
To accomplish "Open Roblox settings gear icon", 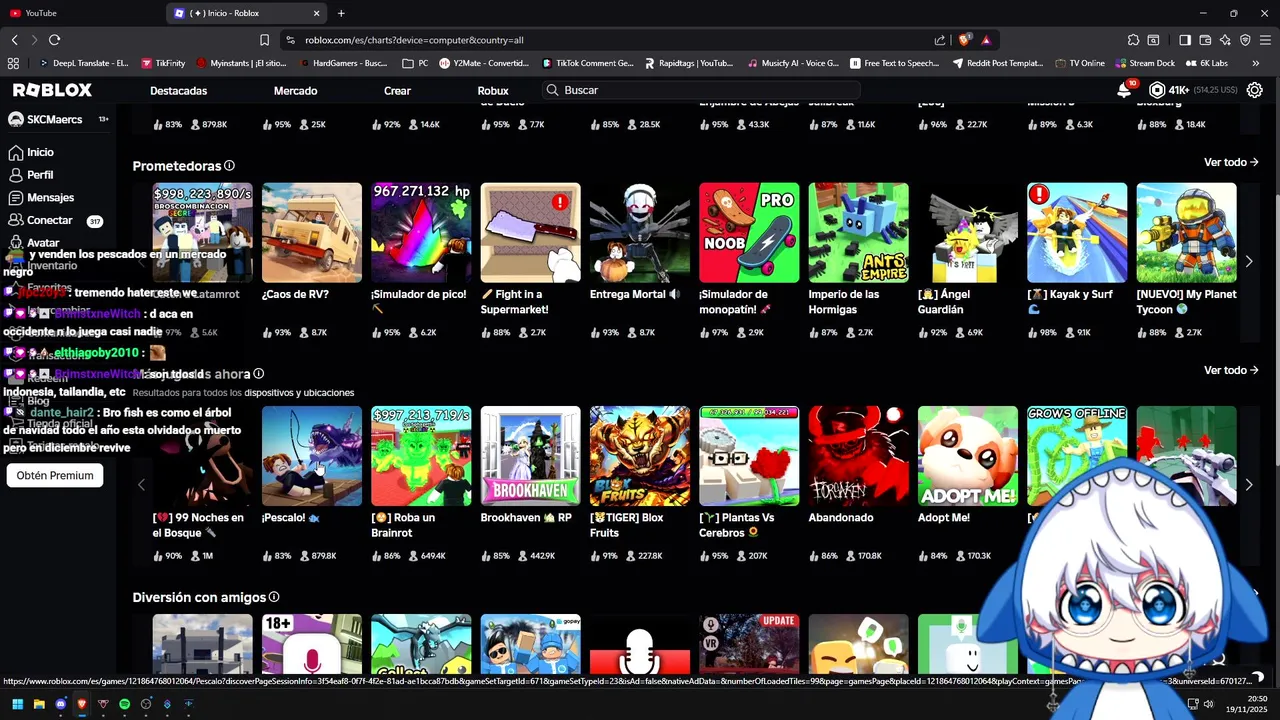I will (x=1254, y=90).
